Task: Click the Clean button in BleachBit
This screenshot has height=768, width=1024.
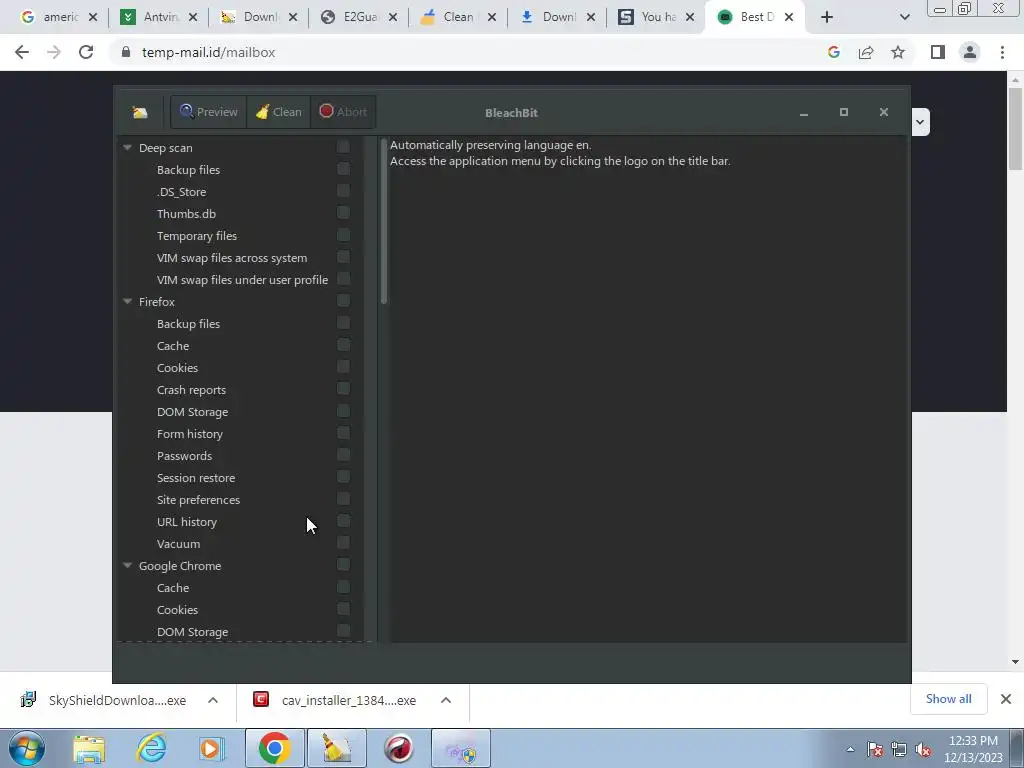Action: [279, 112]
